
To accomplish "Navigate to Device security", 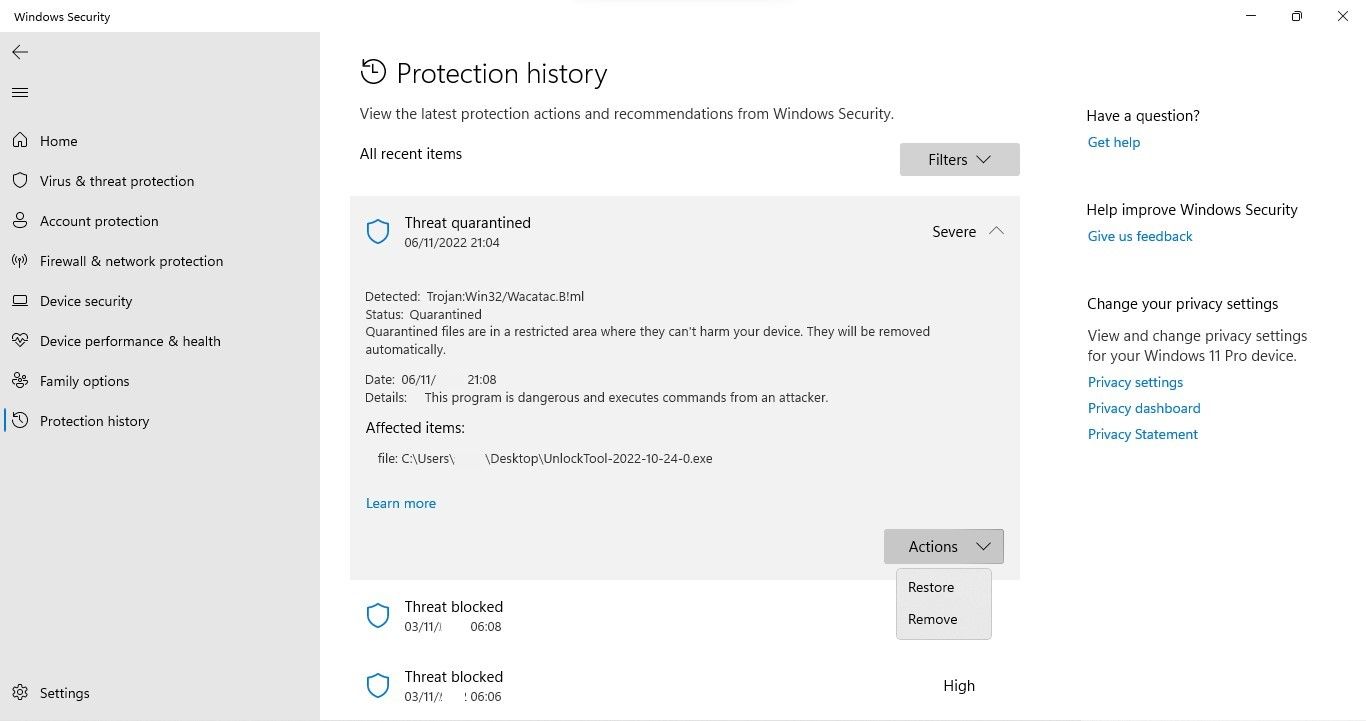I will pyautogui.click(x=86, y=301).
